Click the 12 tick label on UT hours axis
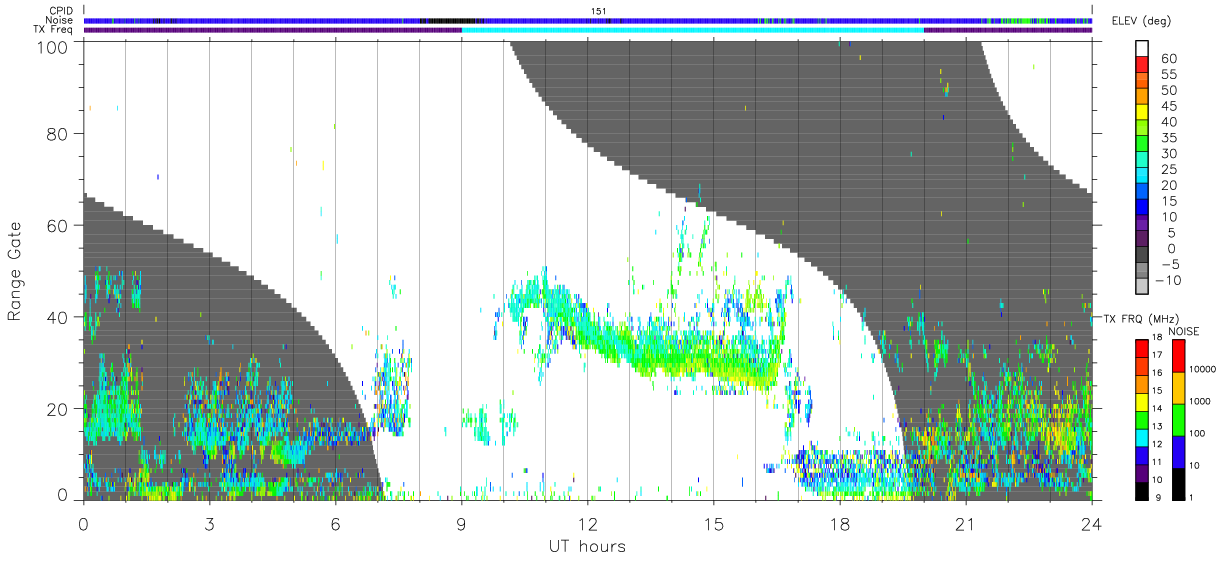 [x=587, y=525]
